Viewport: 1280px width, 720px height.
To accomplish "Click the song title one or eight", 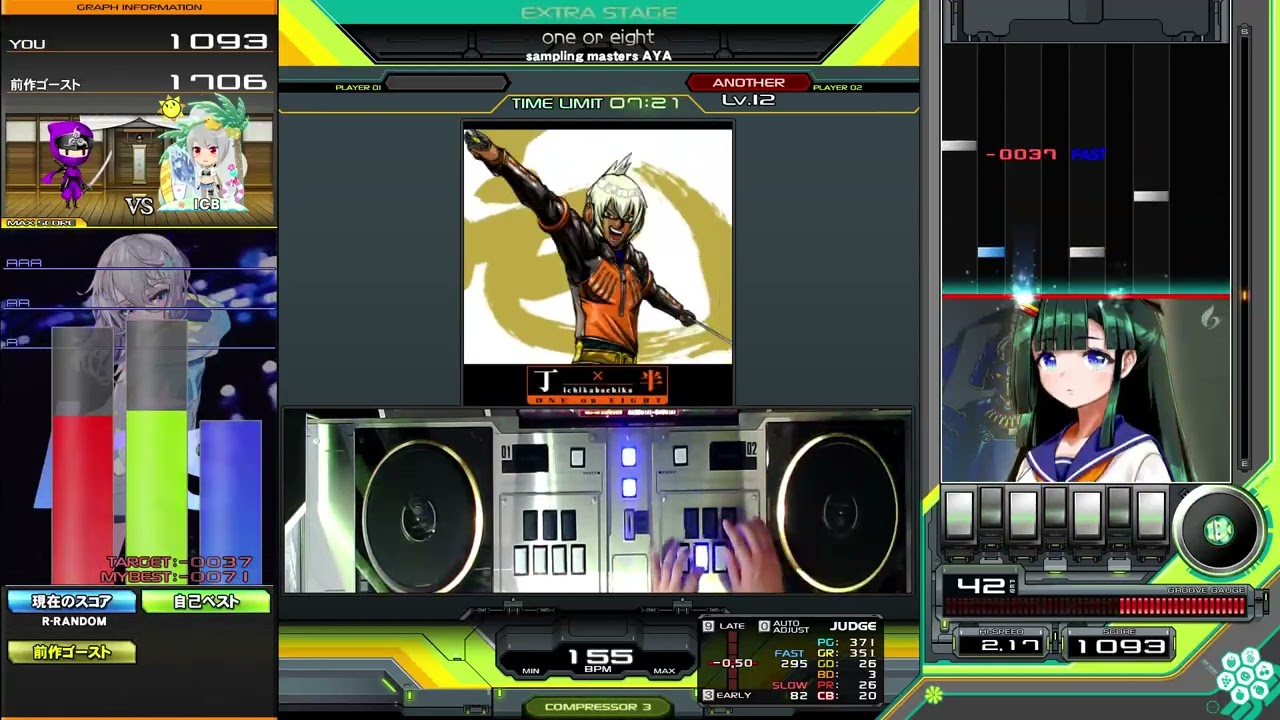I will [x=598, y=37].
